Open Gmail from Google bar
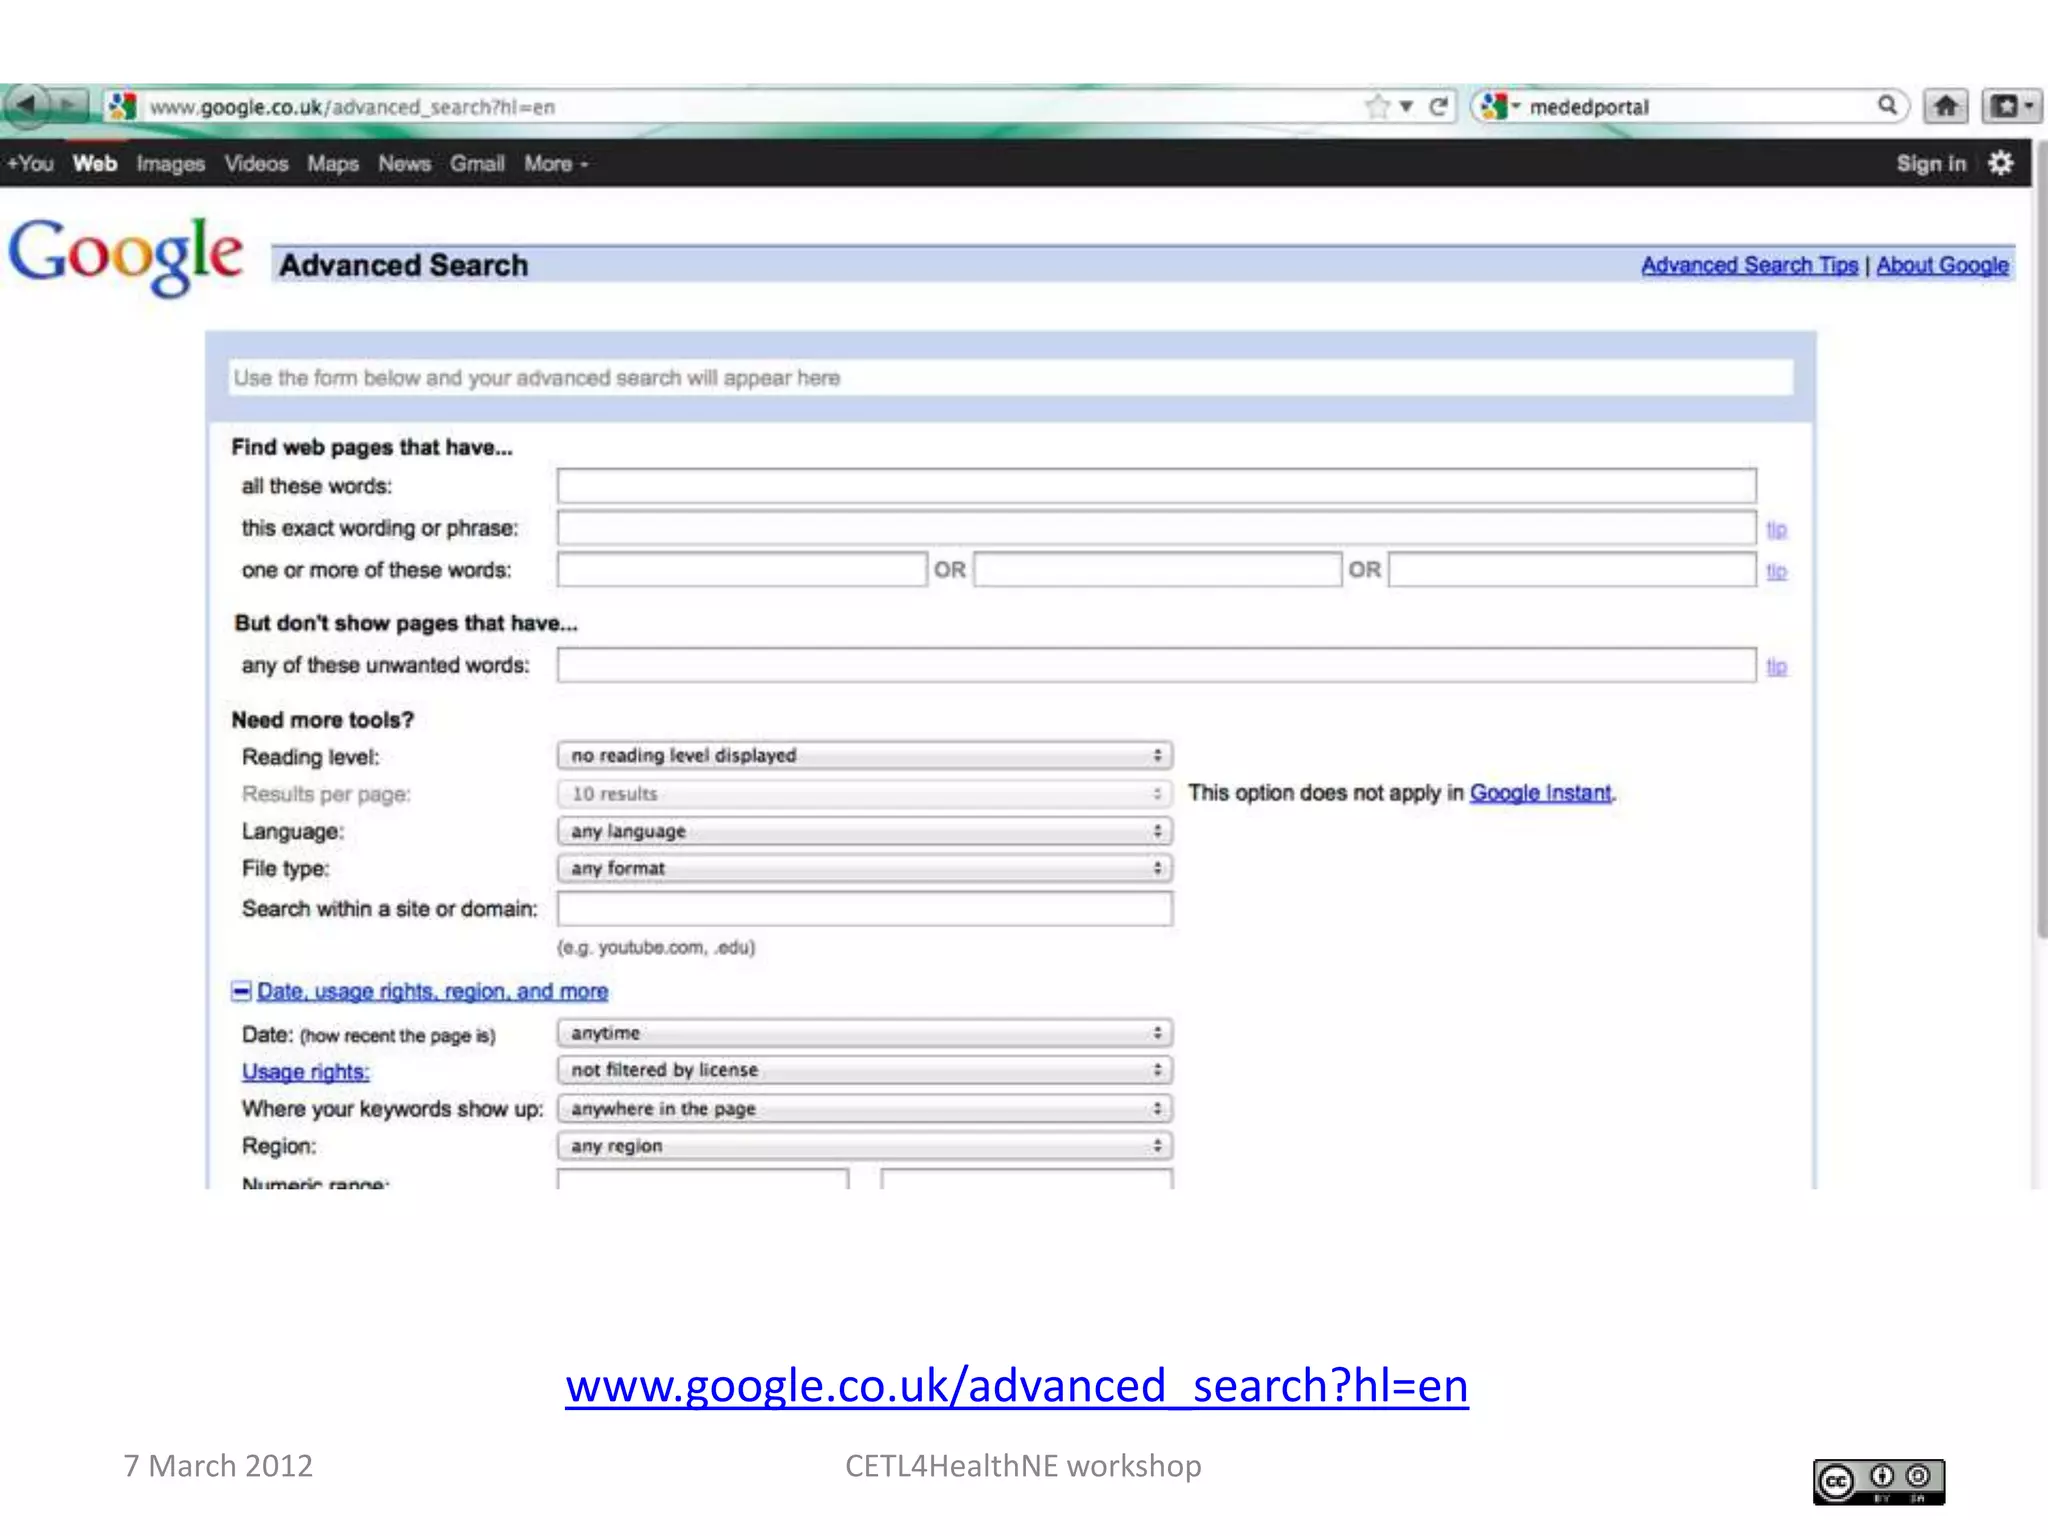2048x1536 pixels. (x=477, y=163)
